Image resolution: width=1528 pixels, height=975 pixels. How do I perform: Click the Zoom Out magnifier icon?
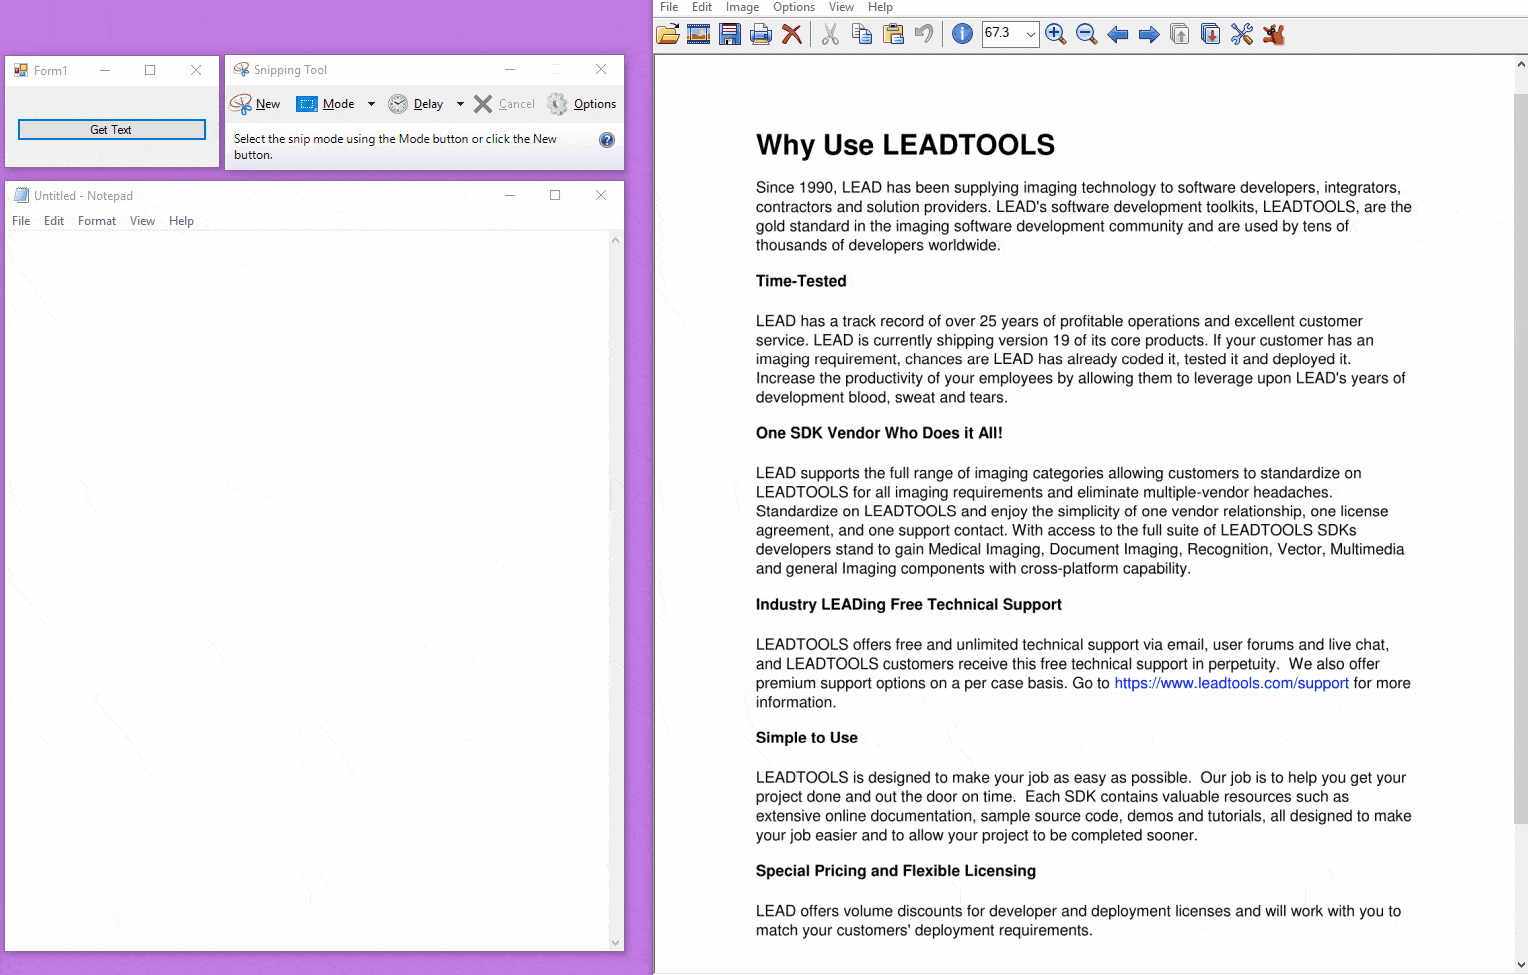(x=1086, y=34)
